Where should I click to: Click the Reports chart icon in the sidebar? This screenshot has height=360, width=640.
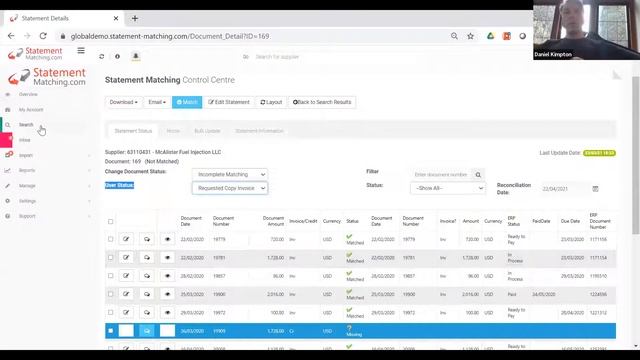(7, 170)
